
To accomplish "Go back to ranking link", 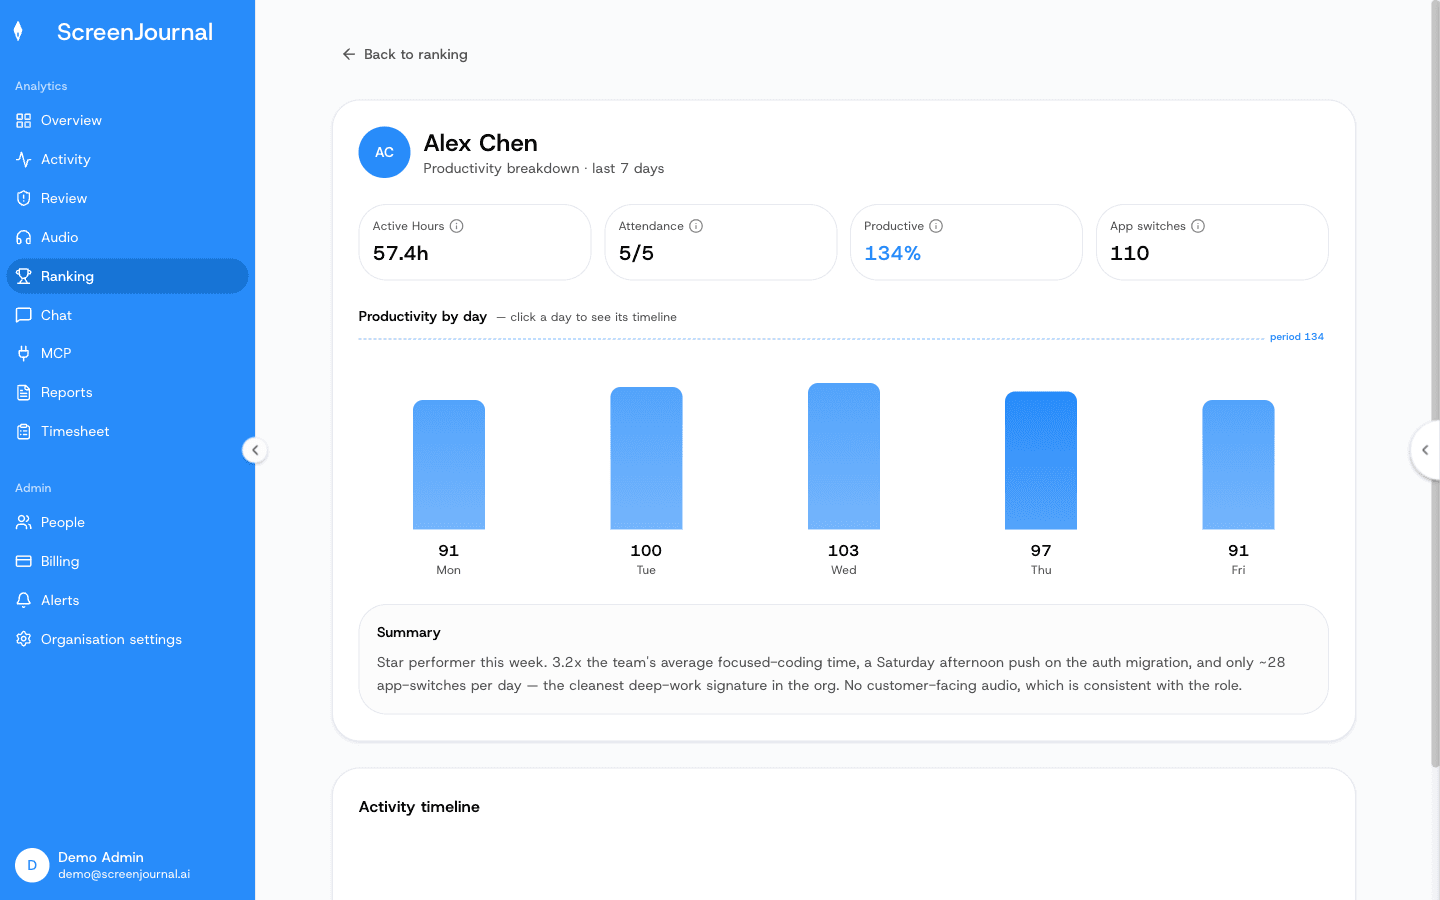I will [x=405, y=54].
